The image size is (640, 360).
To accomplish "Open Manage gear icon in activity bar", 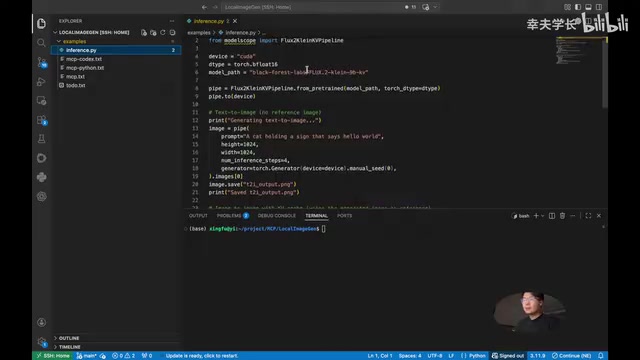I will pos(42,342).
